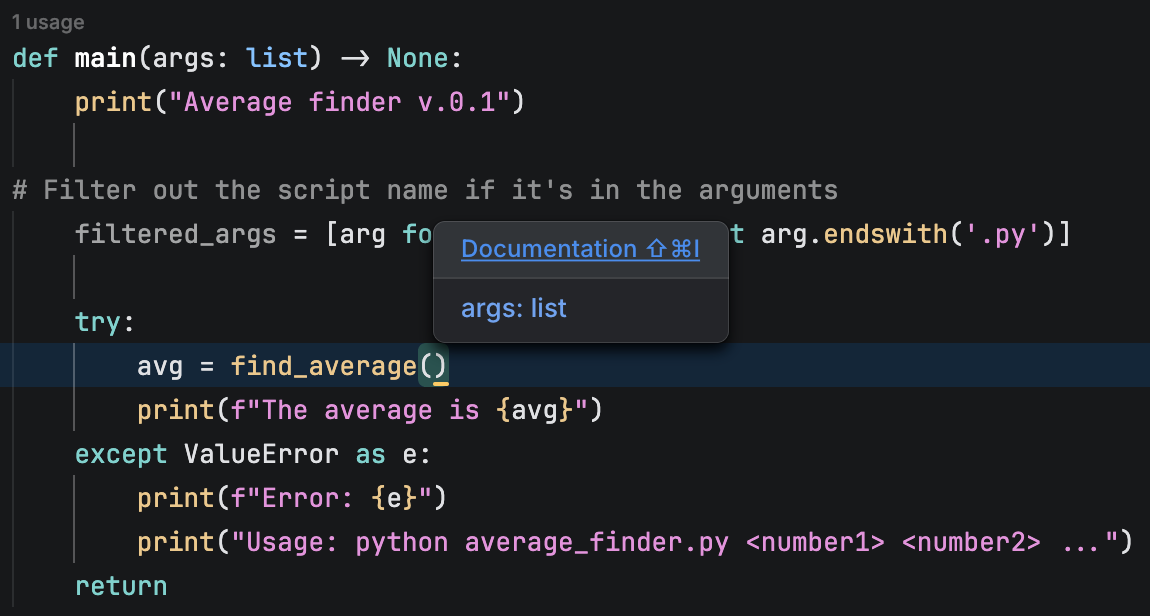
Task: Click the "Error: {e}" print statement
Action: tap(291, 498)
